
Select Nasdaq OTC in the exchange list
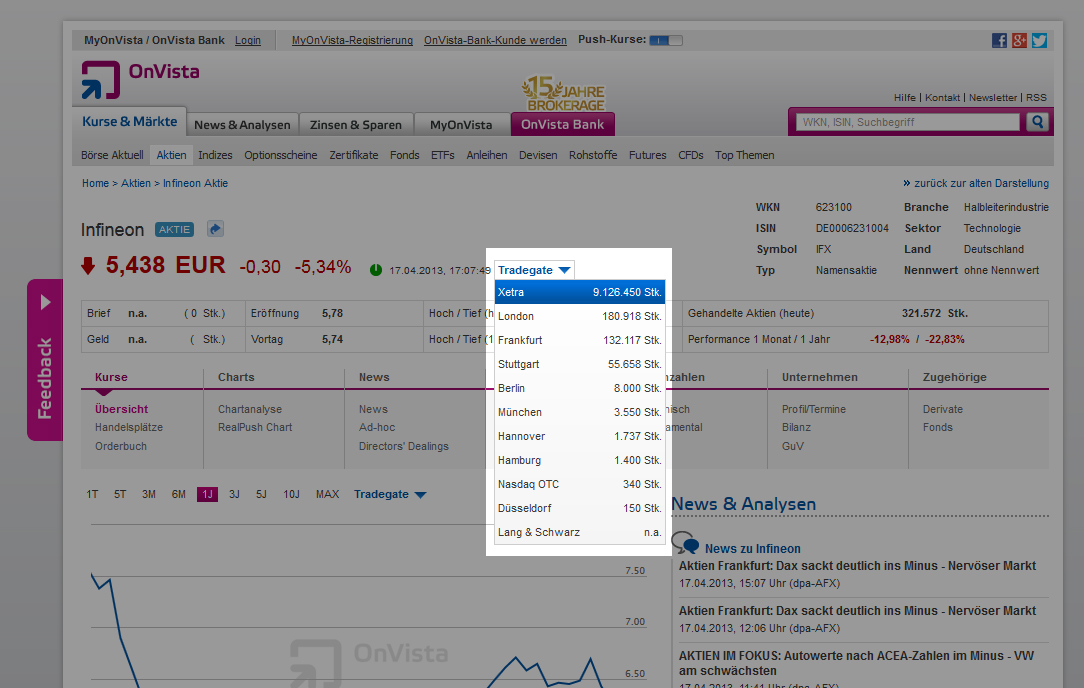coord(579,484)
